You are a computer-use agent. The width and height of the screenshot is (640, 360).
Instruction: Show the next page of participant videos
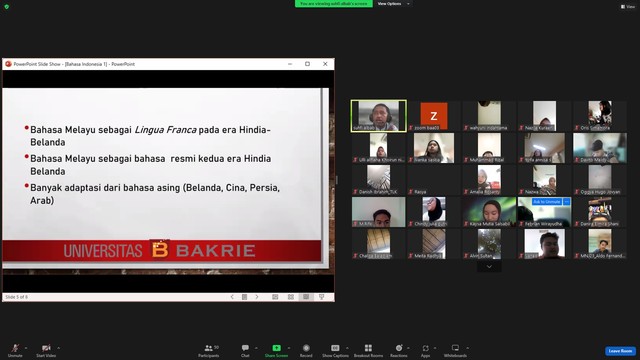pyautogui.click(x=489, y=267)
